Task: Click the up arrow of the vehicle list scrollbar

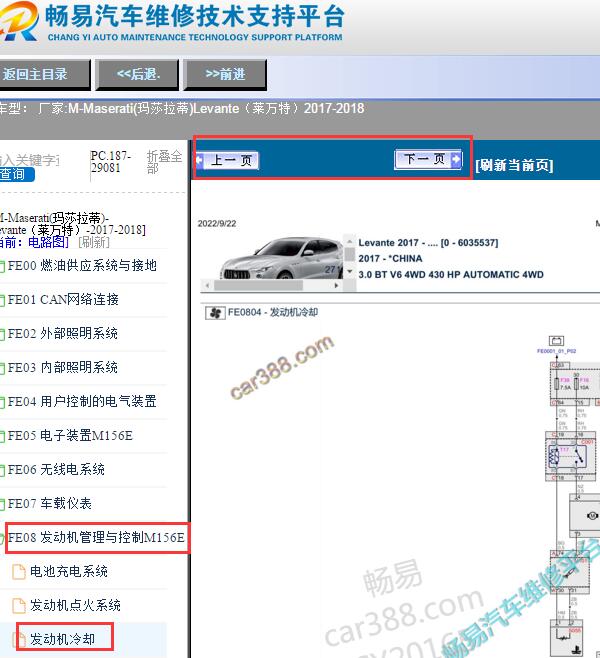Action: [x=350, y=241]
